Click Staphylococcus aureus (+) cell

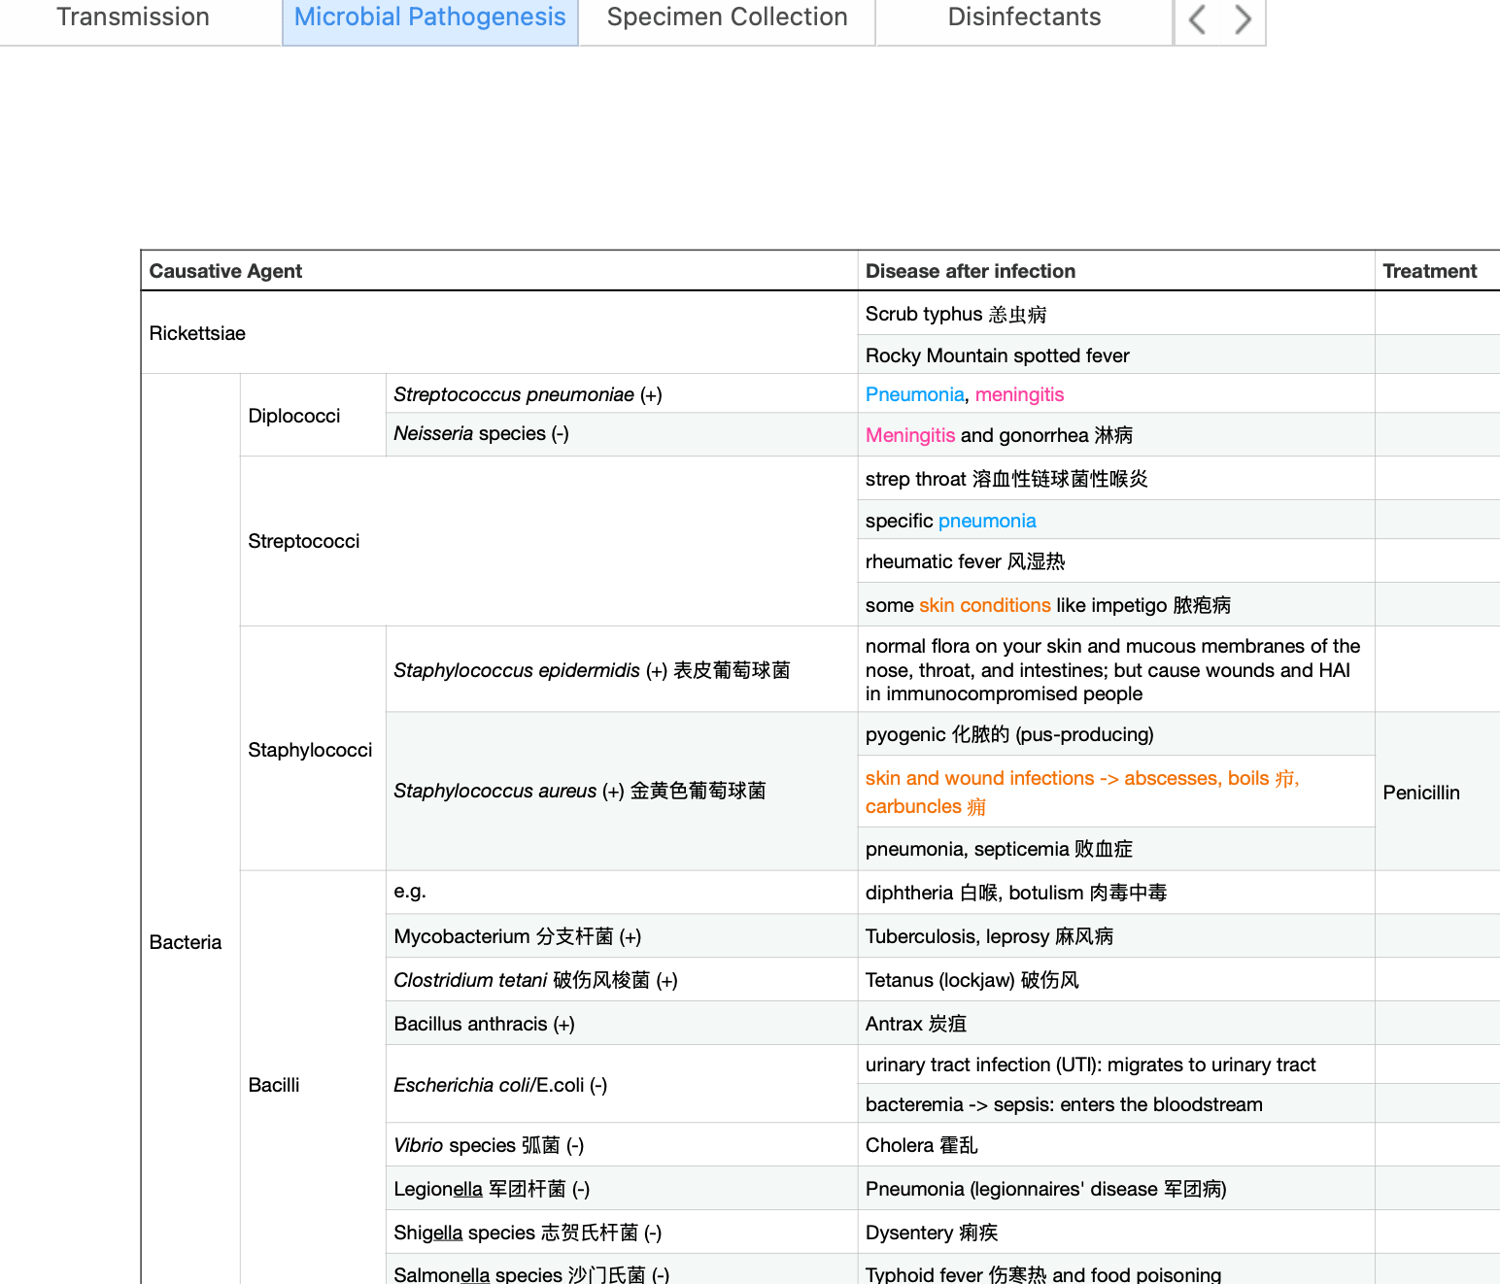pos(621,791)
